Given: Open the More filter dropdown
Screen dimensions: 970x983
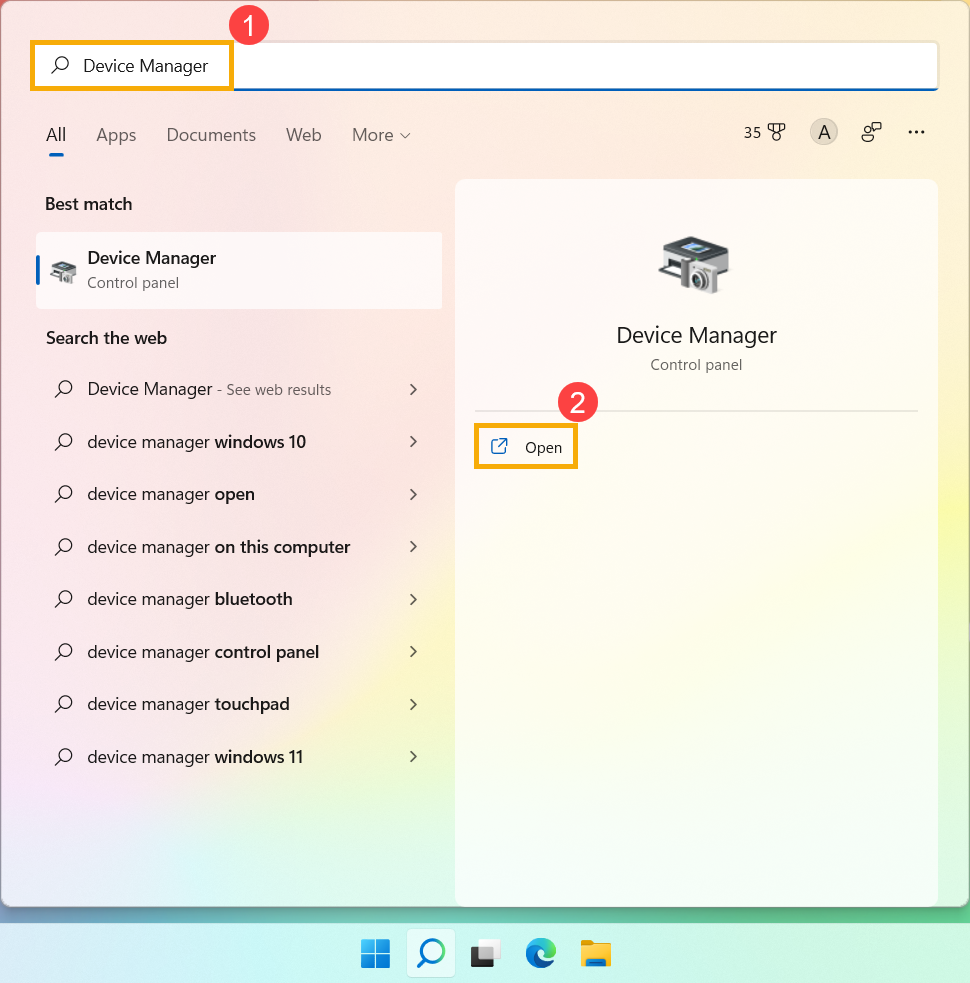Looking at the screenshot, I should click(x=381, y=135).
